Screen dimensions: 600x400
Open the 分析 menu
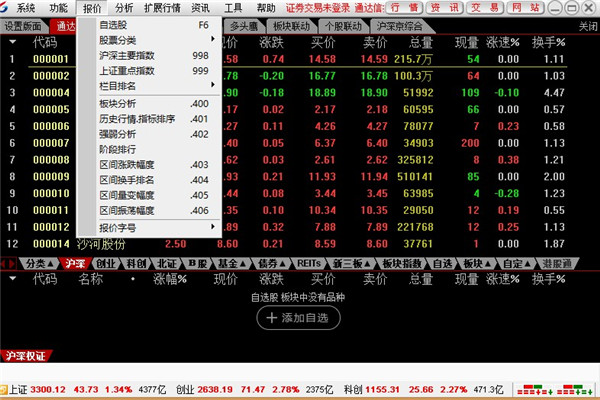pos(124,8)
